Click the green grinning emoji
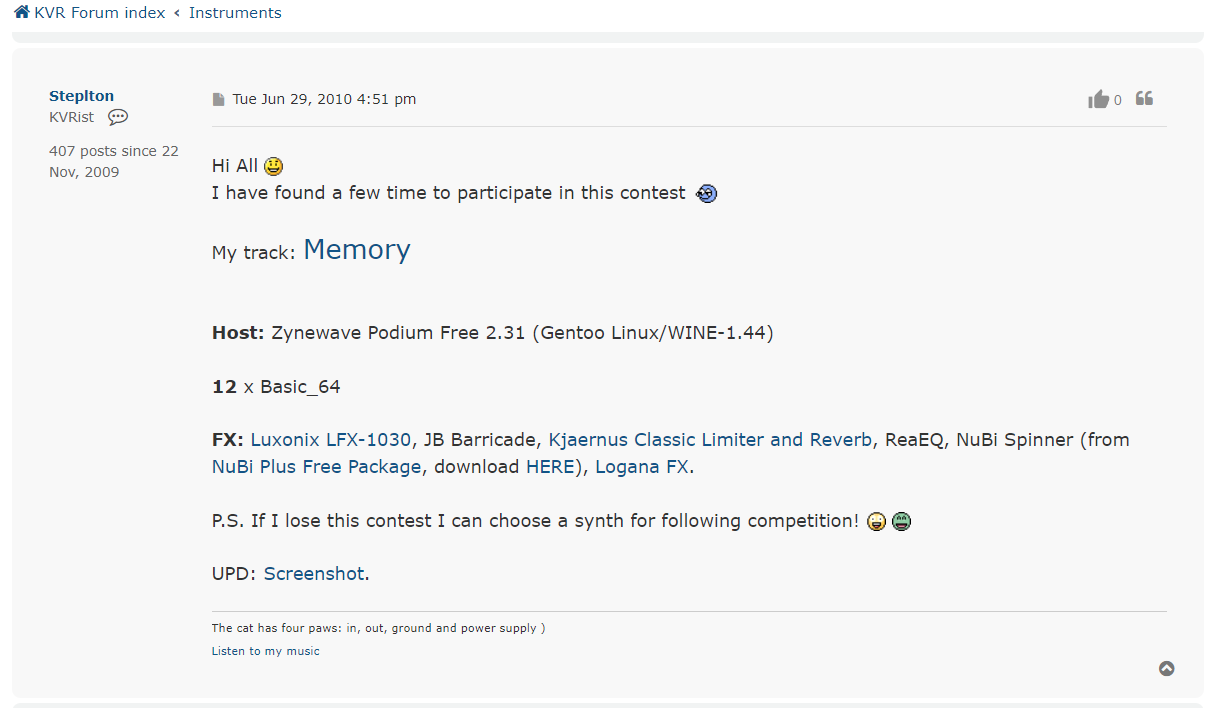This screenshot has height=708, width=1213. click(901, 521)
